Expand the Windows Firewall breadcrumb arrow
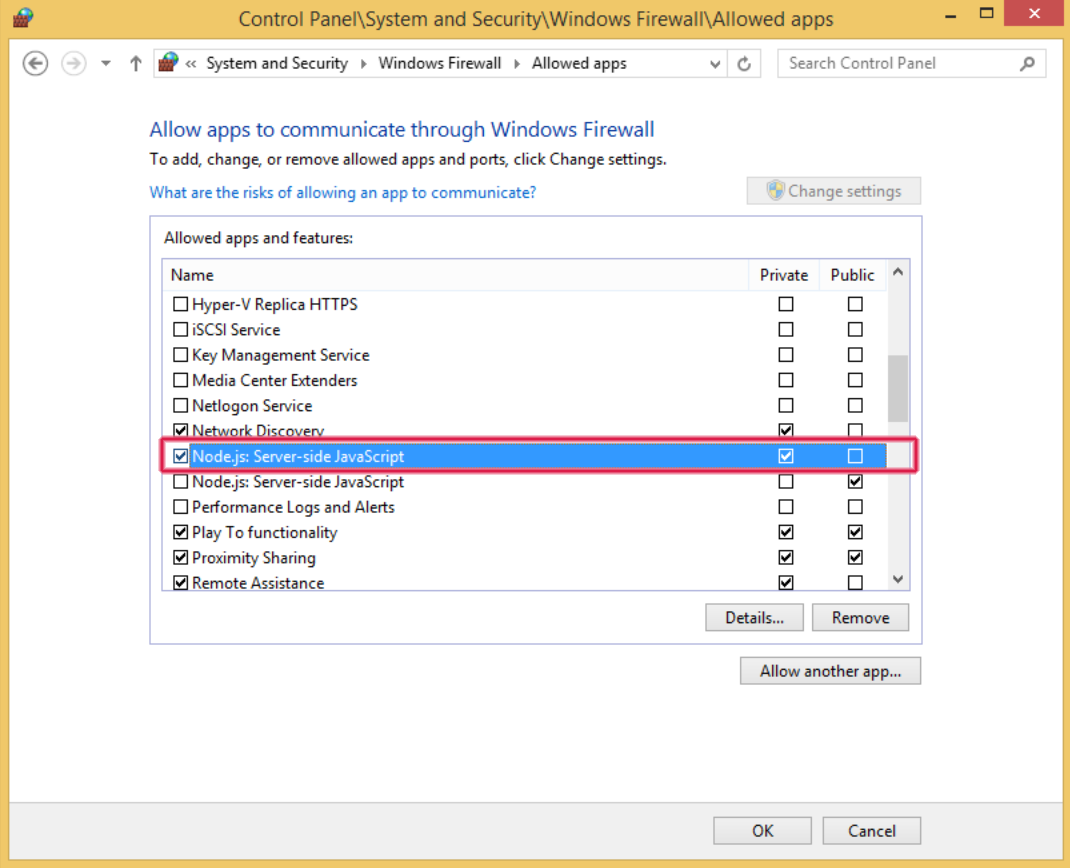The width and height of the screenshot is (1070, 868). tap(517, 63)
